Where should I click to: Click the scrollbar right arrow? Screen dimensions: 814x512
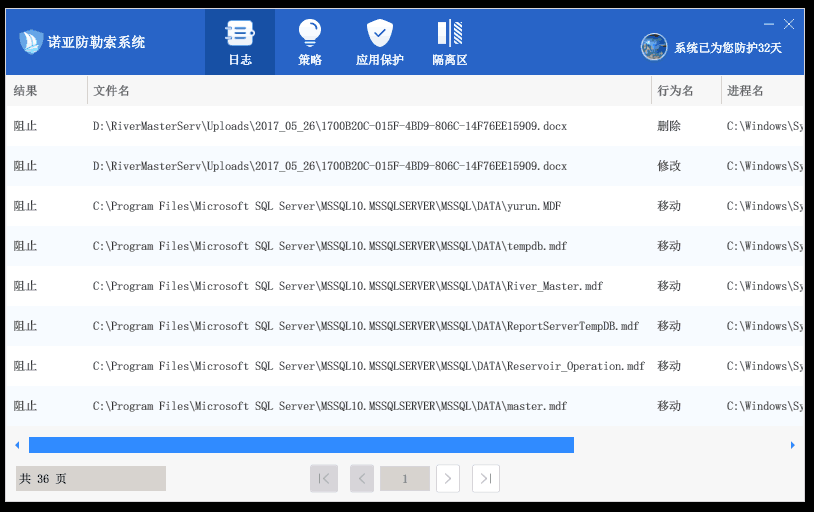tap(793, 445)
